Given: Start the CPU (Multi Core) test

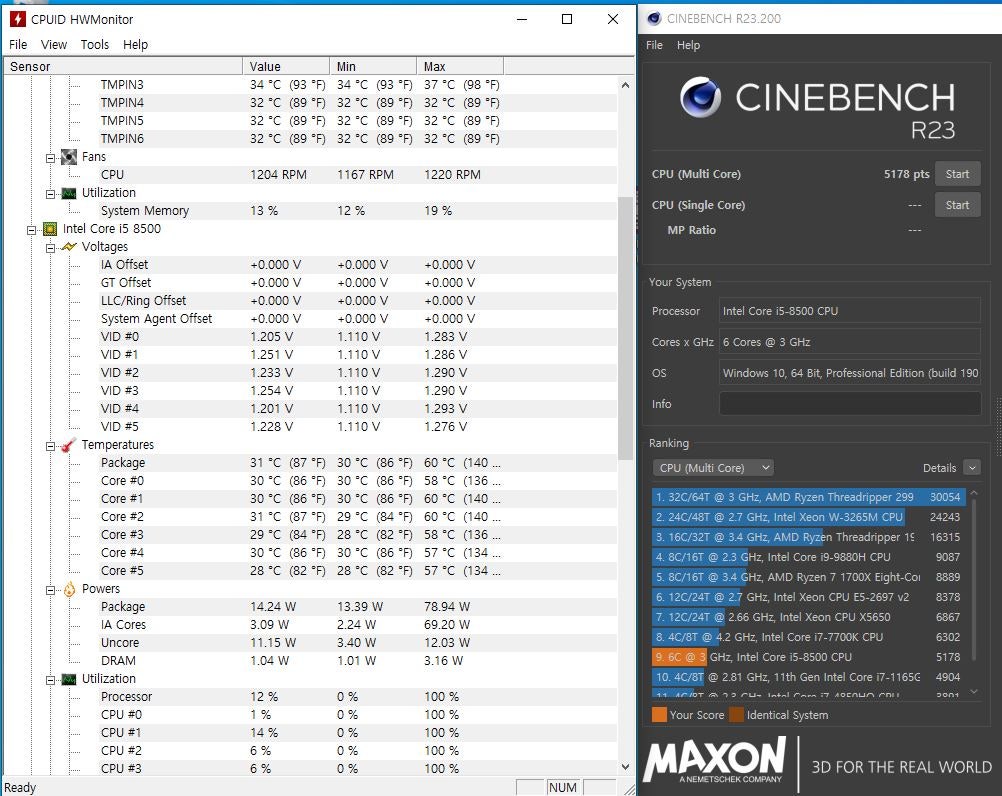Looking at the screenshot, I should pos(957,174).
